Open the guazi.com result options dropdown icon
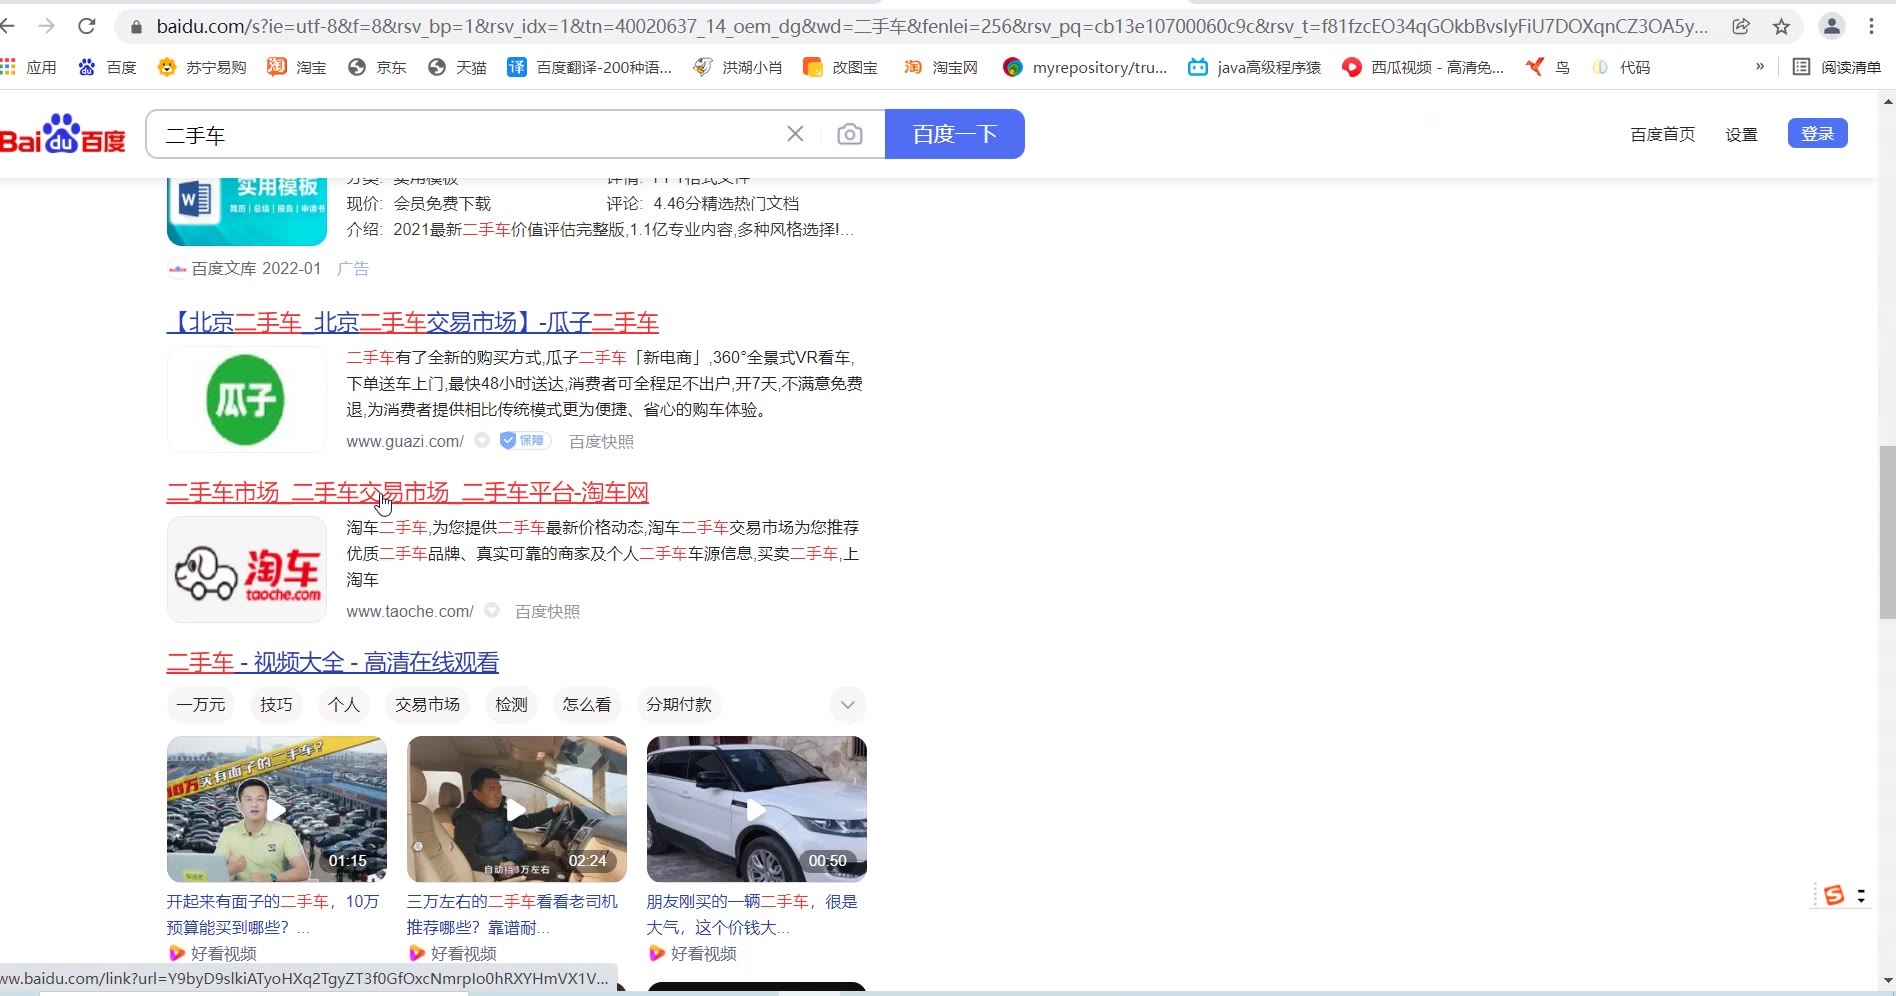1896x996 pixels. [482, 441]
